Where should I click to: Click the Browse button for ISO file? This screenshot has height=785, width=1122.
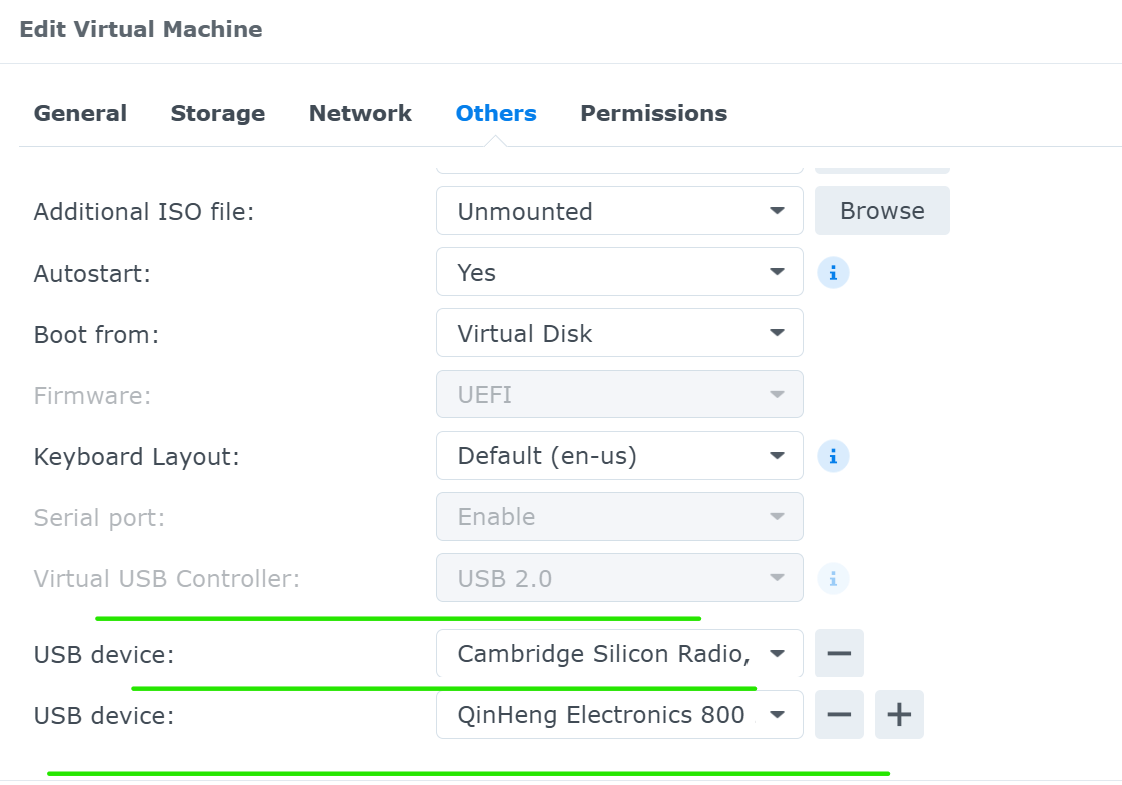tap(882, 210)
